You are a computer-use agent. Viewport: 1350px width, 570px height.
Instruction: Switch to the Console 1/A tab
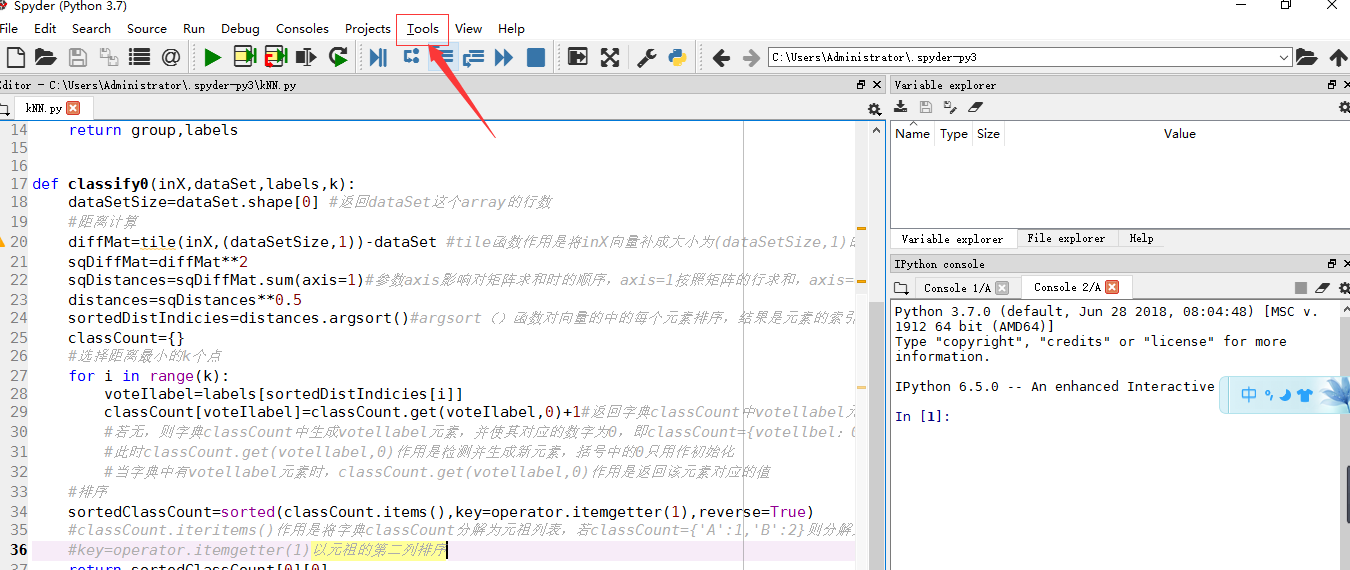[957, 288]
